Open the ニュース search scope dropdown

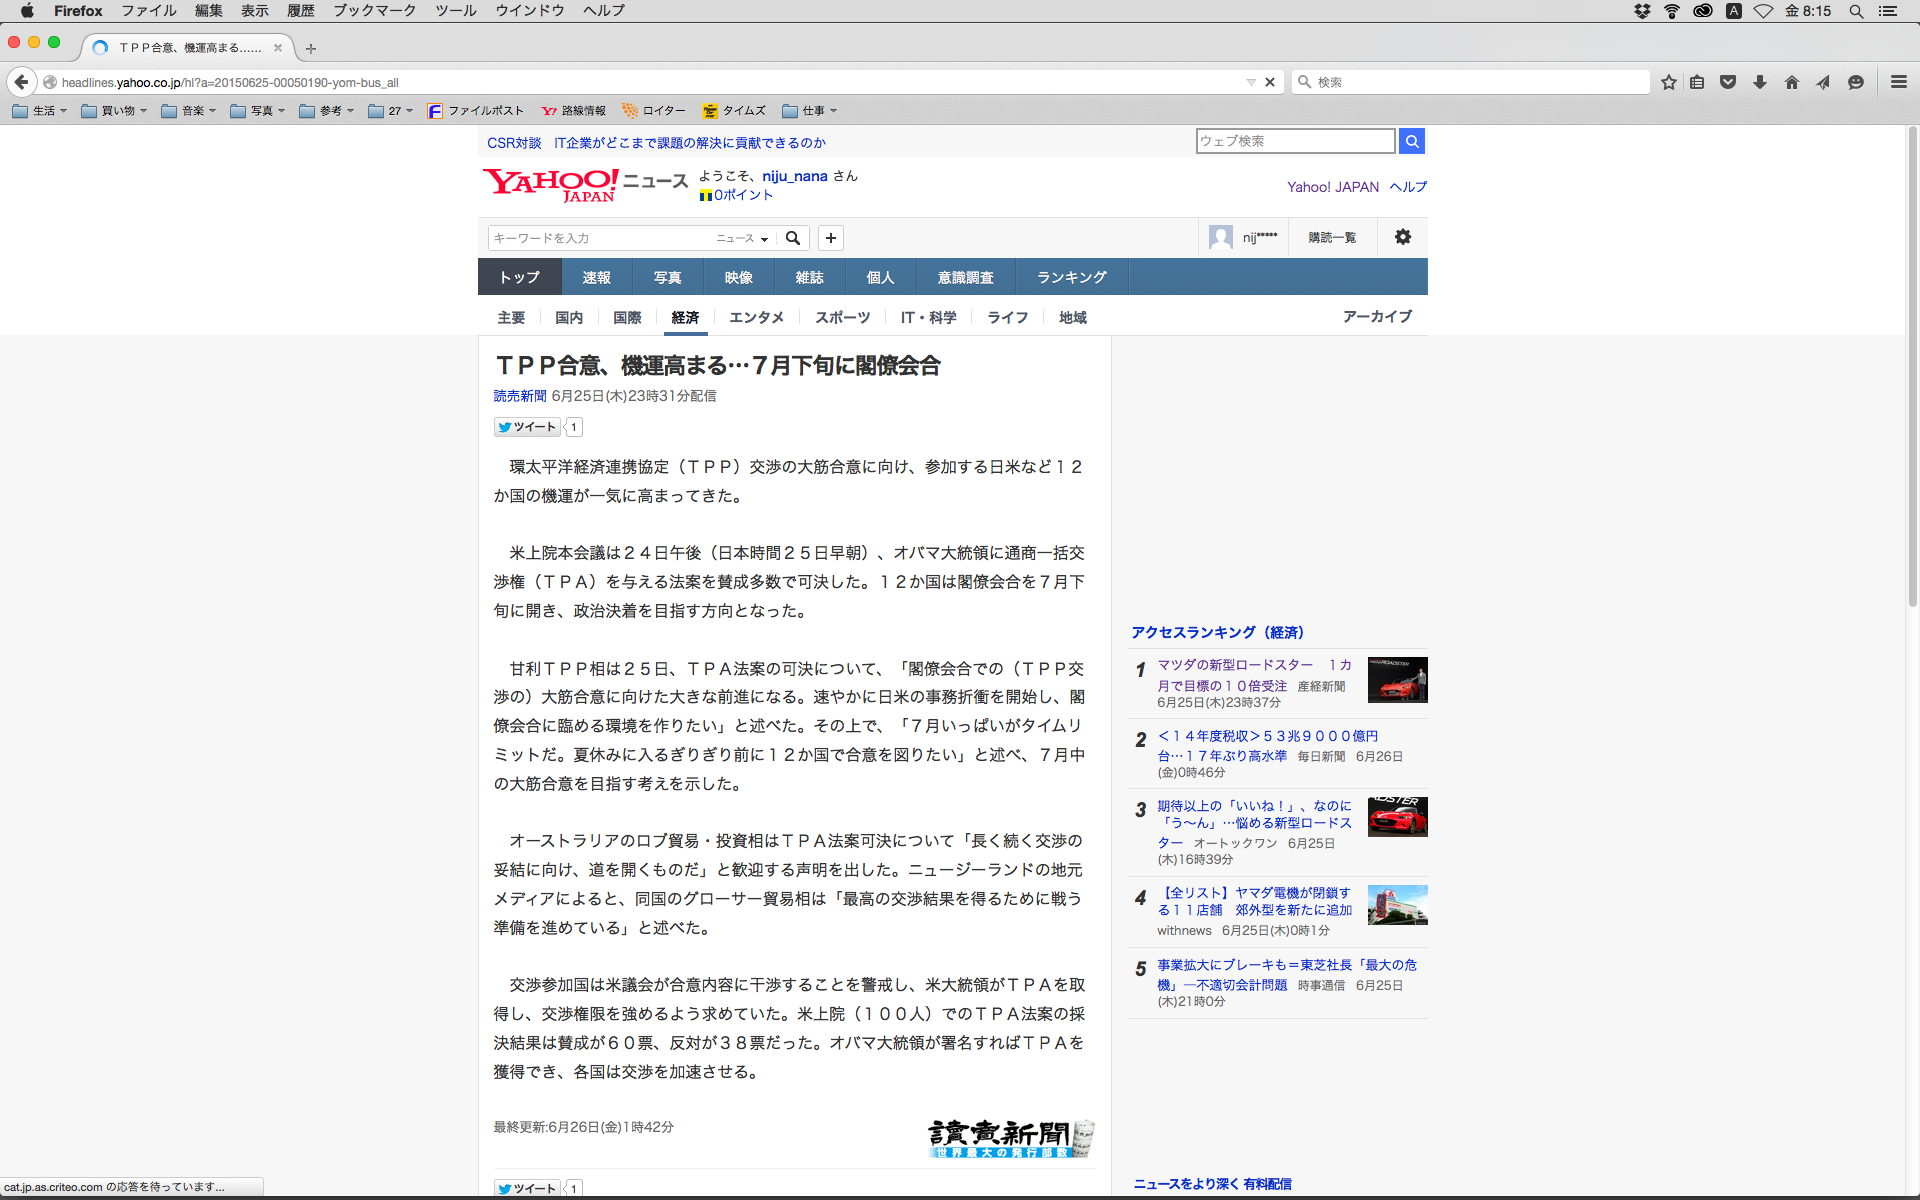point(742,238)
